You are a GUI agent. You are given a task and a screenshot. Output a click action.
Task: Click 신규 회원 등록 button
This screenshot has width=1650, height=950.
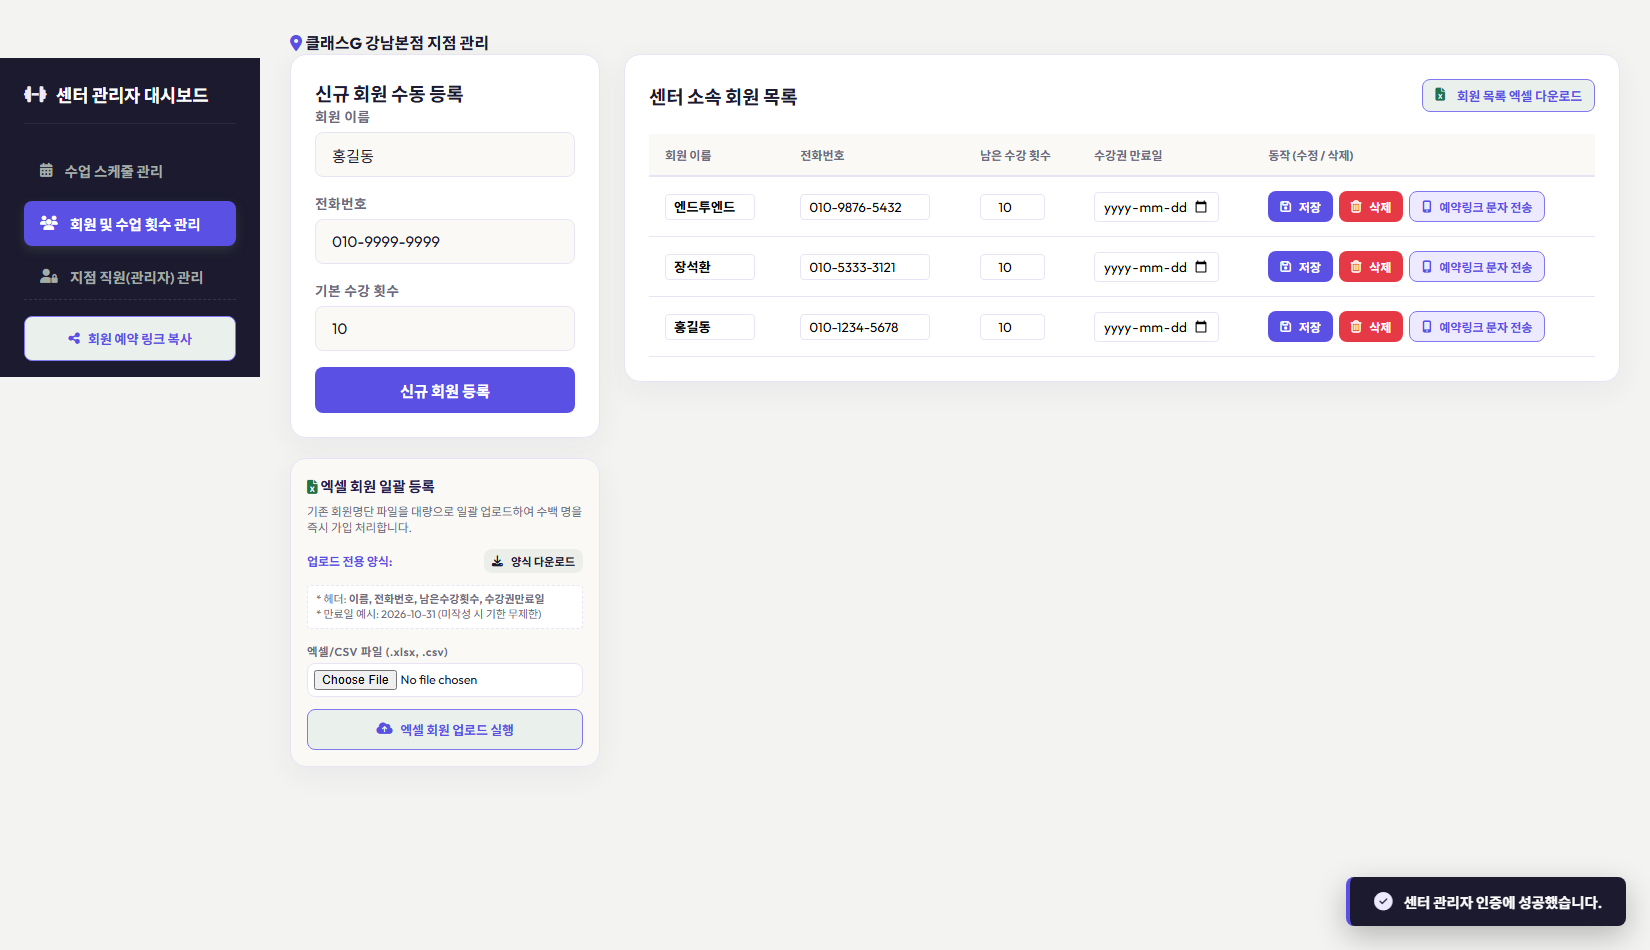click(x=445, y=390)
